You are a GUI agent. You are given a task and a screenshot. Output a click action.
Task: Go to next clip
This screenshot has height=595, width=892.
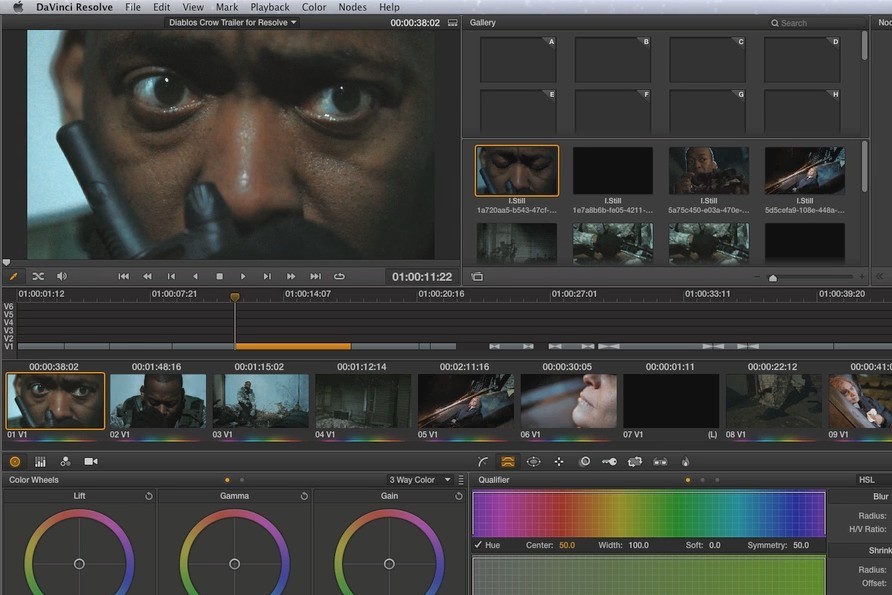(x=267, y=276)
